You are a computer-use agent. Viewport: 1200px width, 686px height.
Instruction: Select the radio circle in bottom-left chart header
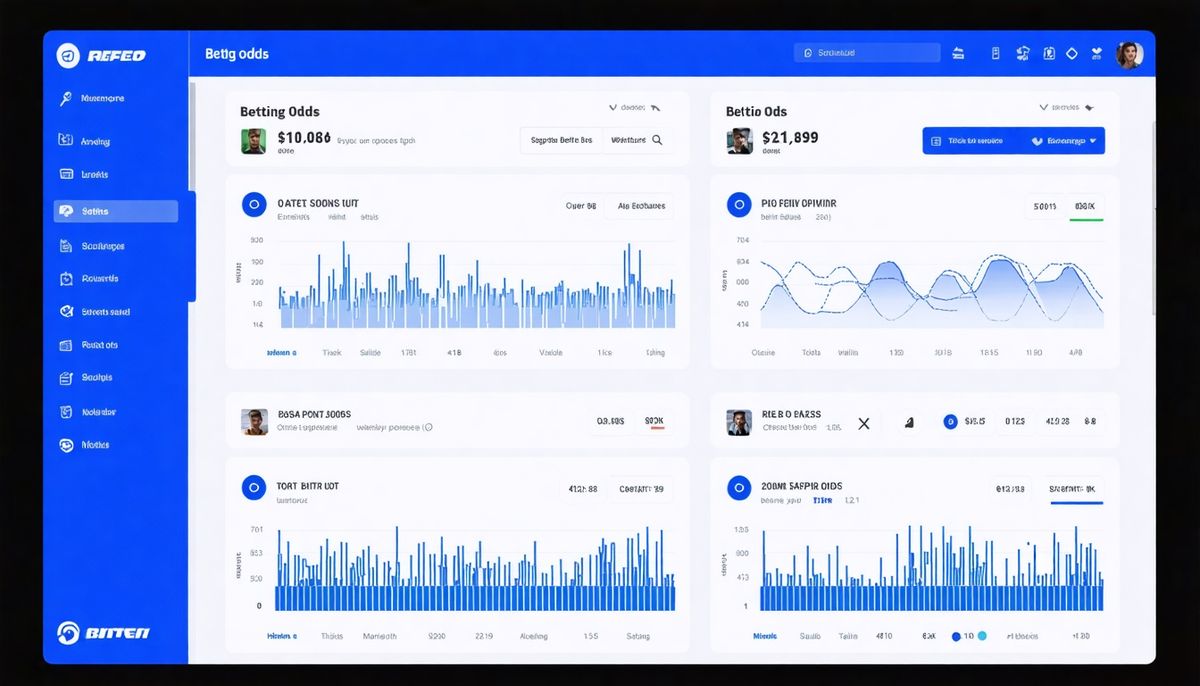click(x=254, y=488)
